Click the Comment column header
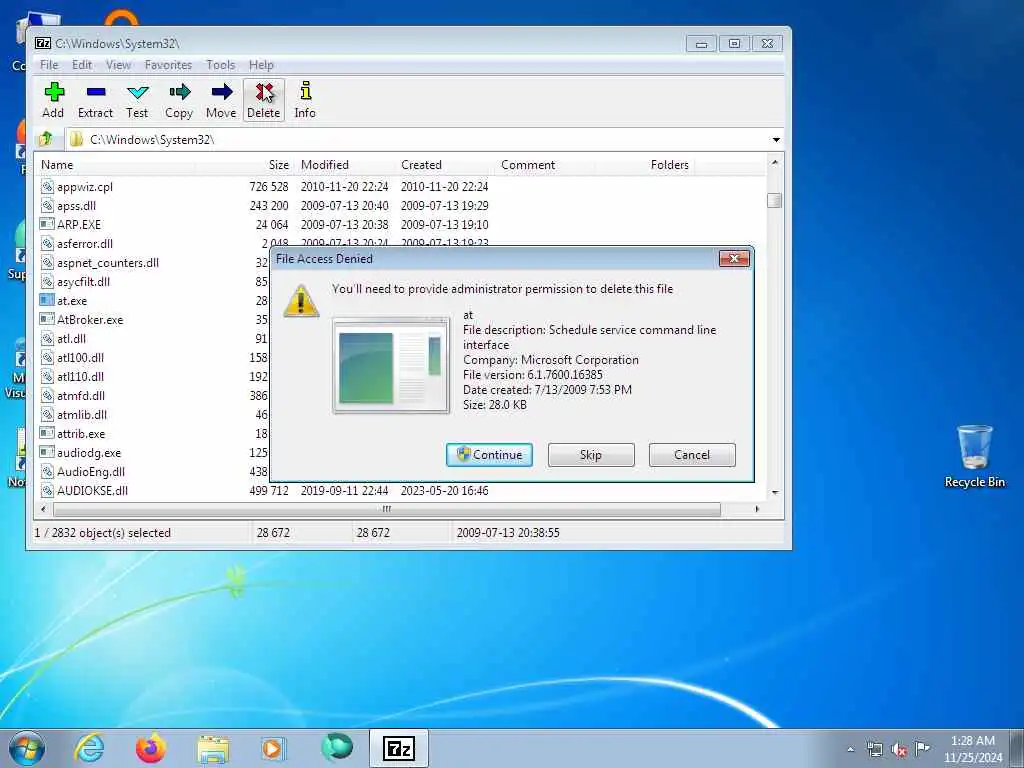 pyautogui.click(x=545, y=165)
